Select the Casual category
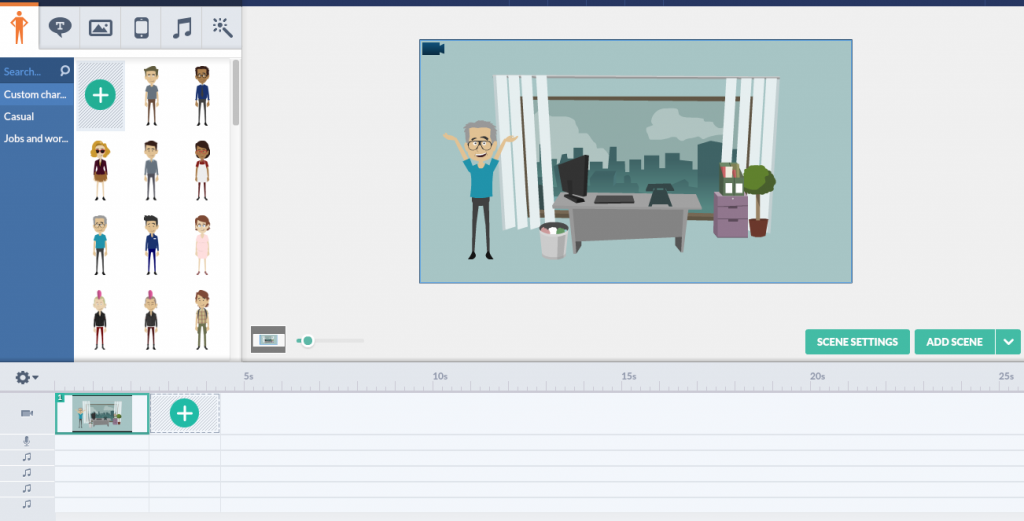 click(37, 116)
